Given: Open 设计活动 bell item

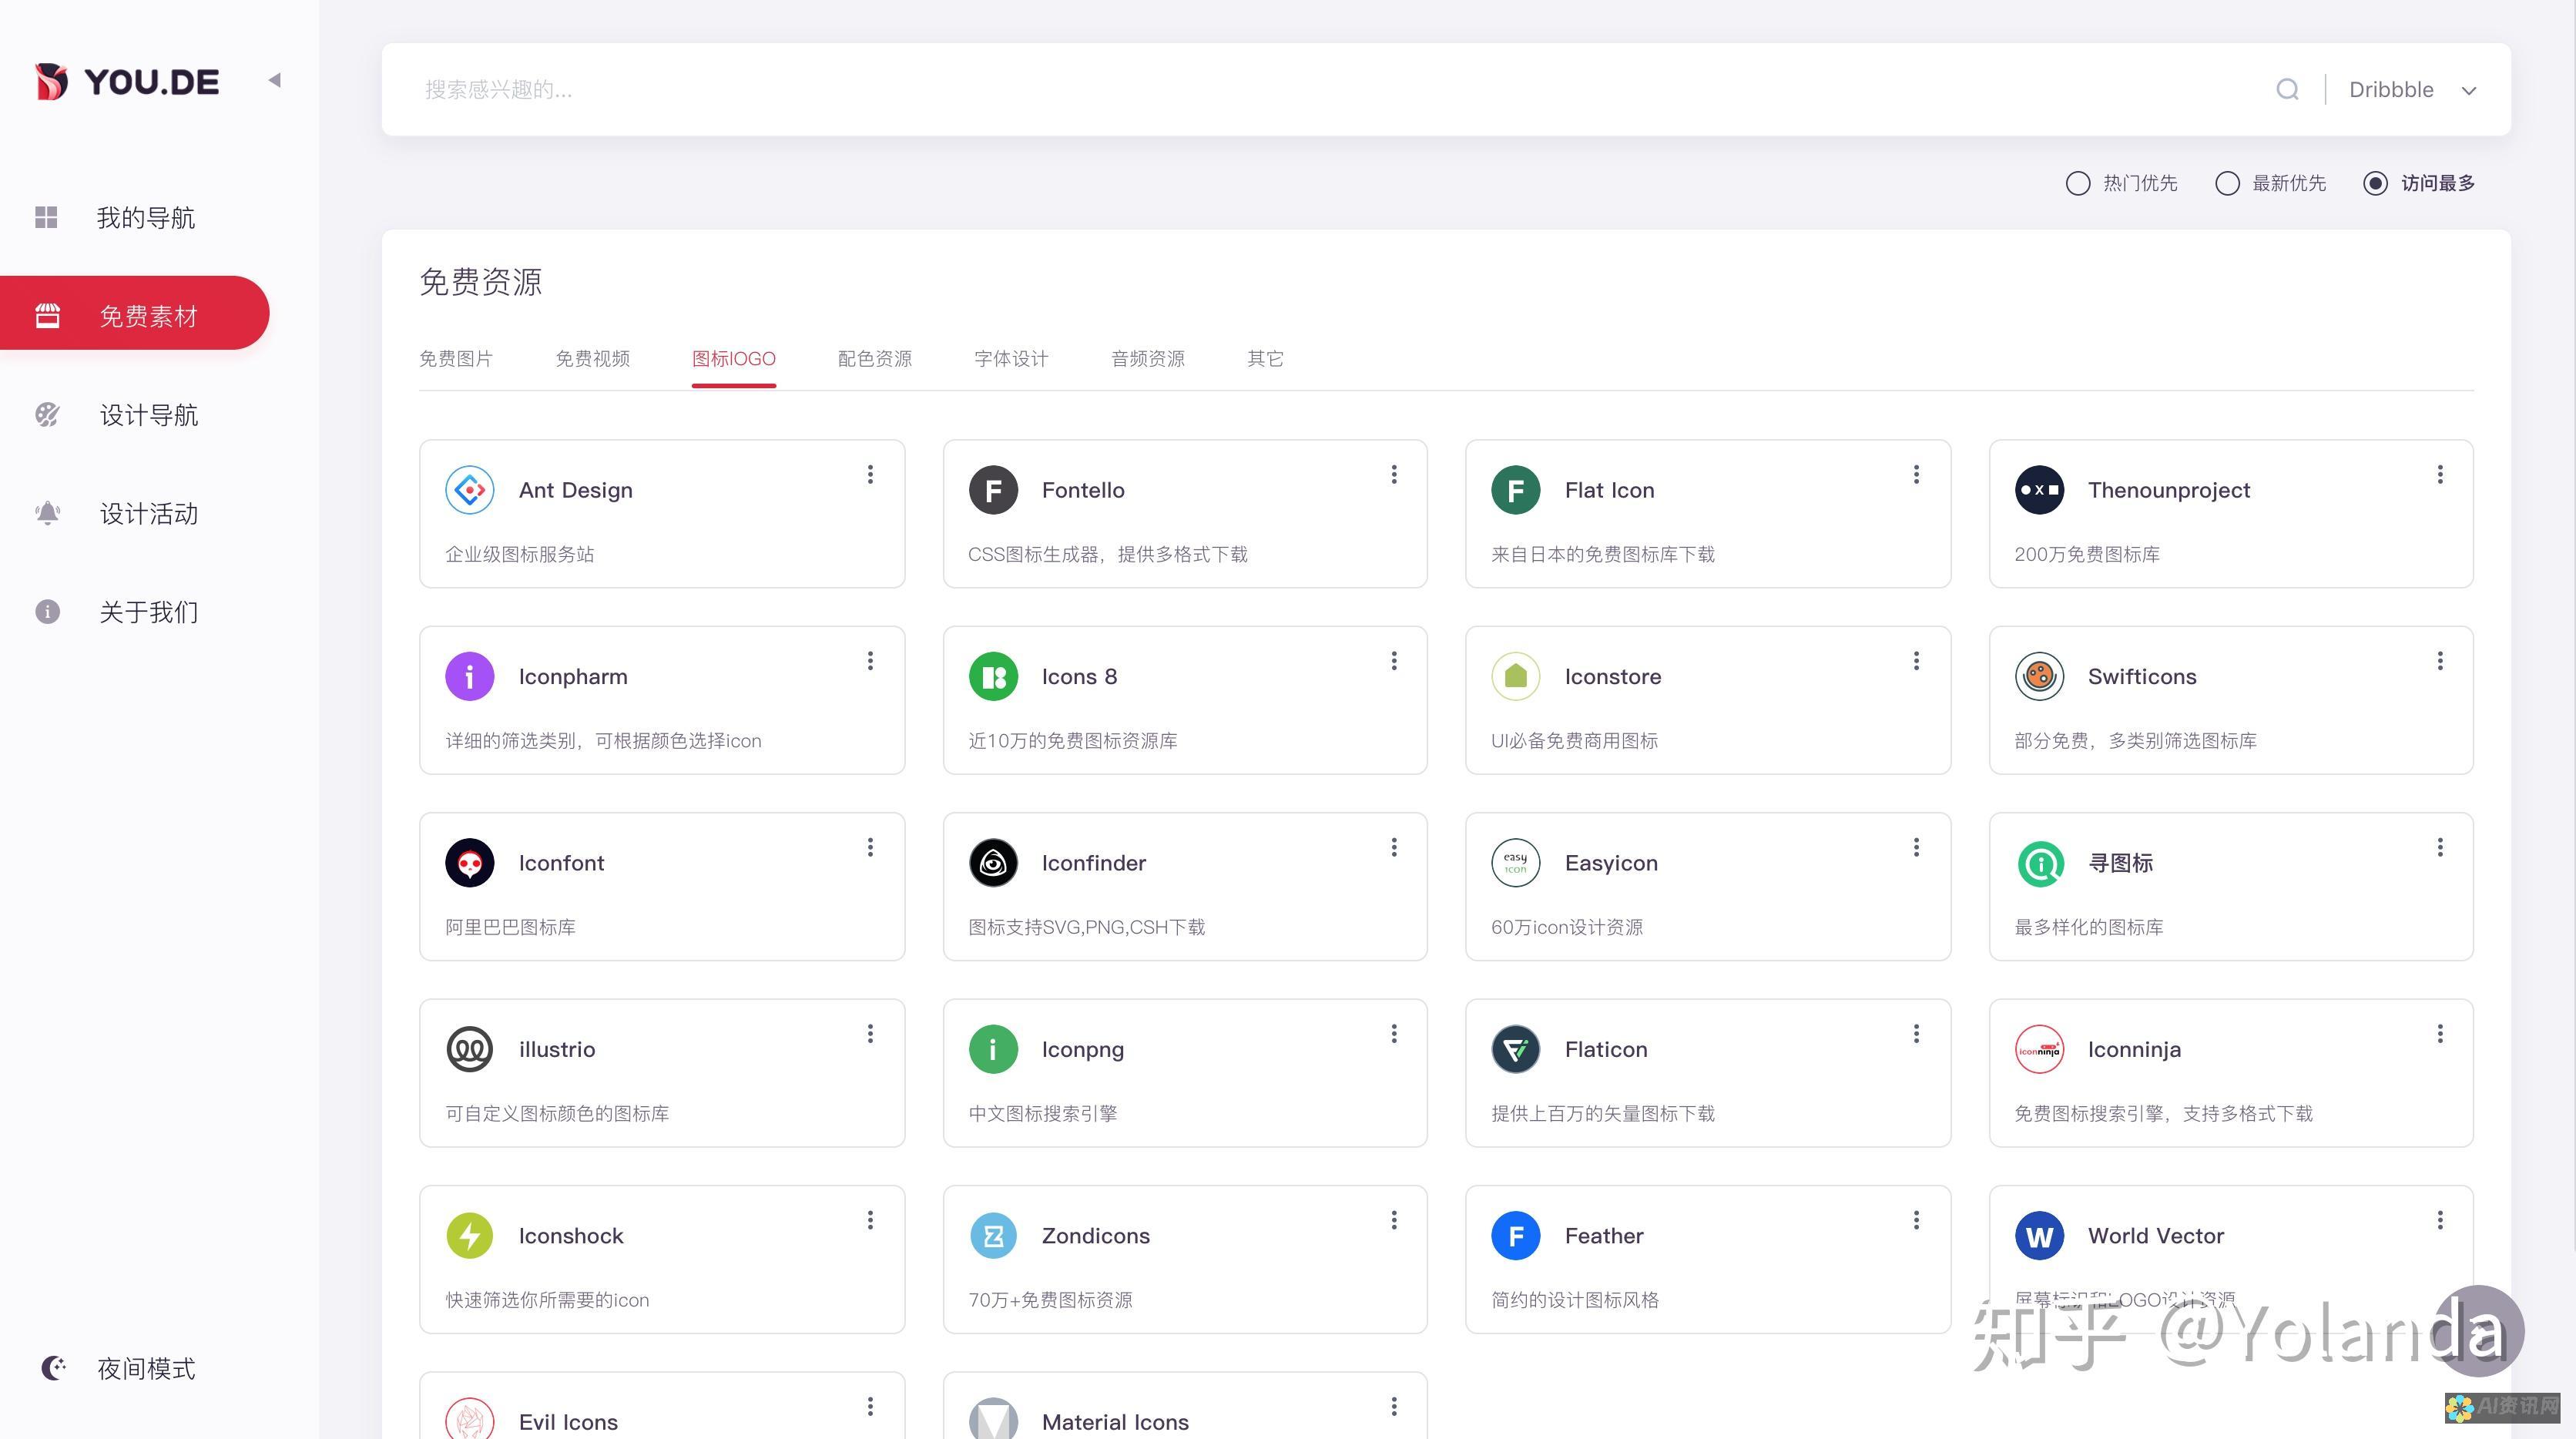Looking at the screenshot, I should point(149,513).
